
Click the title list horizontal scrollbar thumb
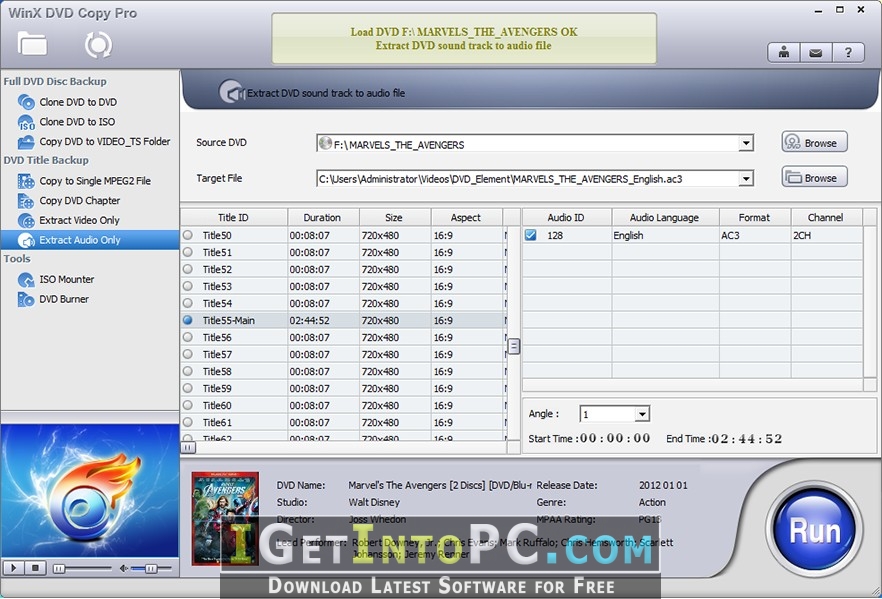pos(187,447)
